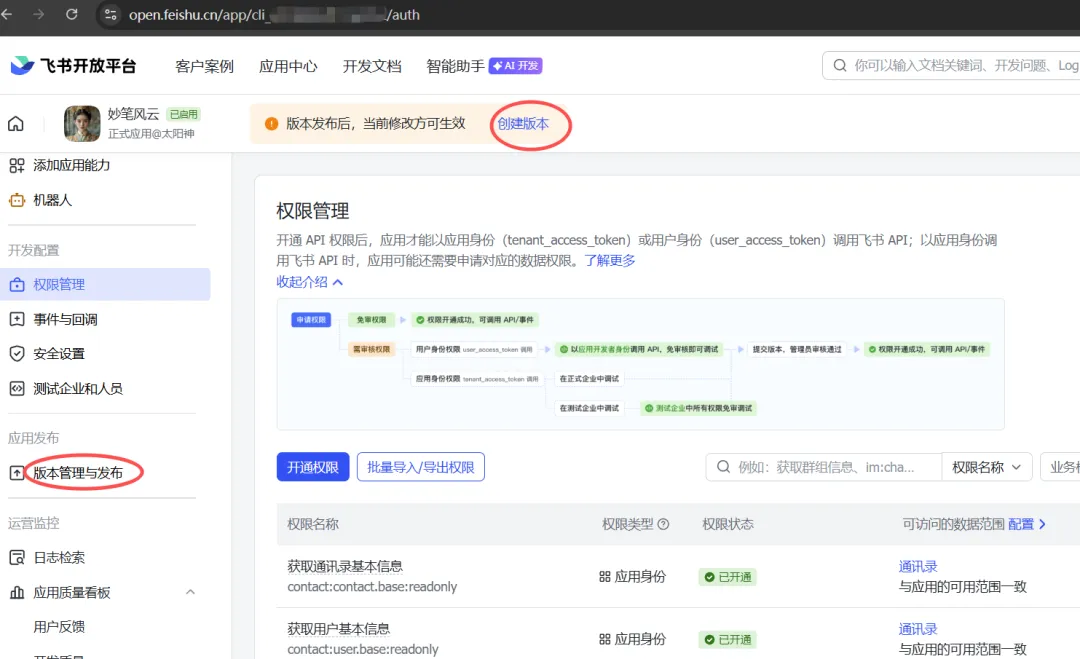Click the 妙笔风云 app avatar
1080x659 pixels.
point(82,123)
